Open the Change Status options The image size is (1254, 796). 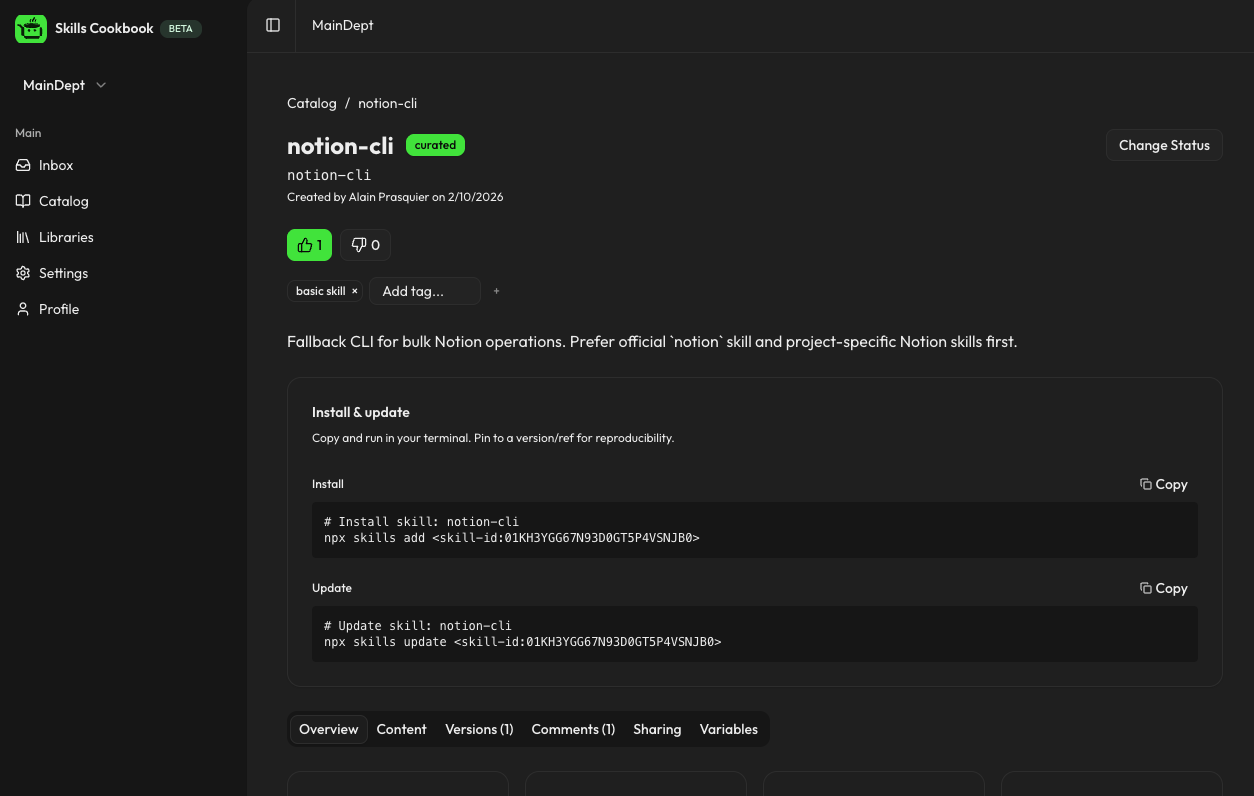(1164, 145)
